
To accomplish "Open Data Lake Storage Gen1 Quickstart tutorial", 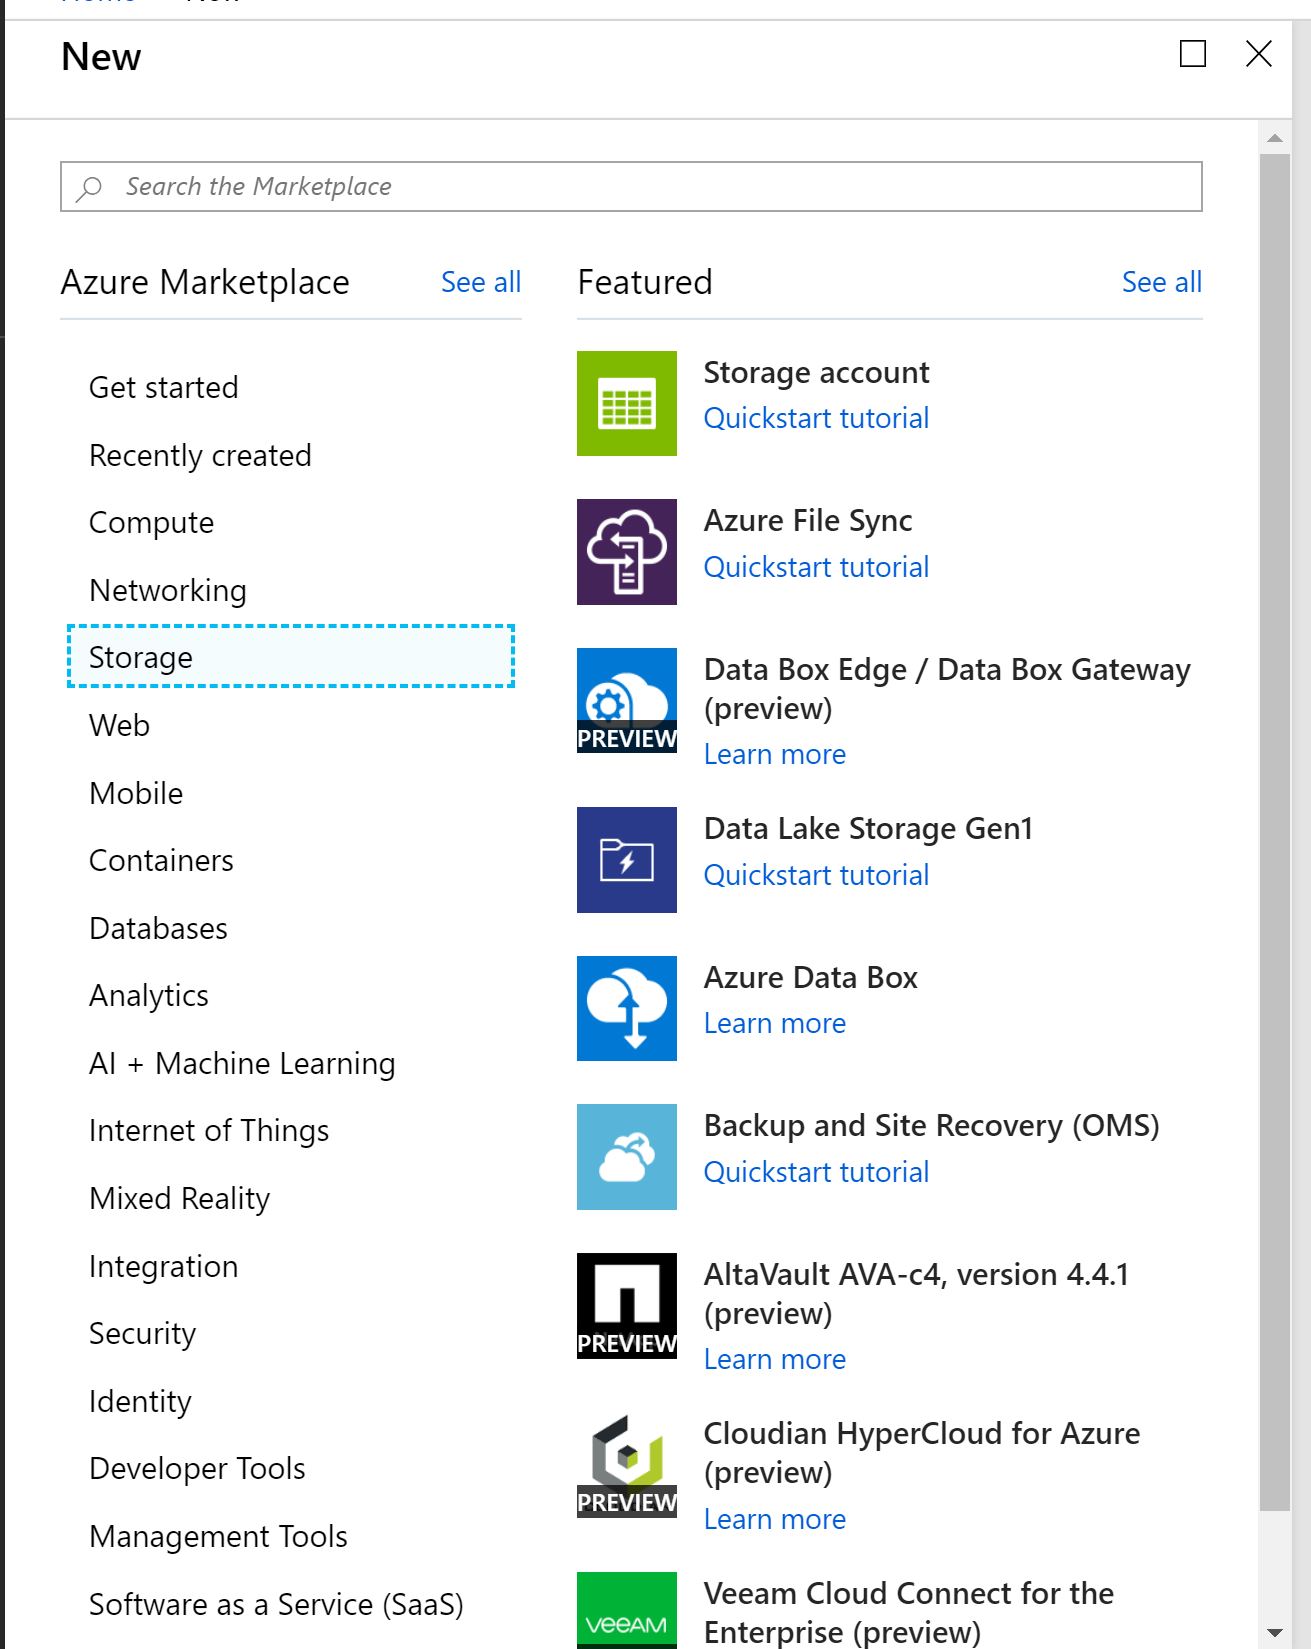I will pos(816,875).
